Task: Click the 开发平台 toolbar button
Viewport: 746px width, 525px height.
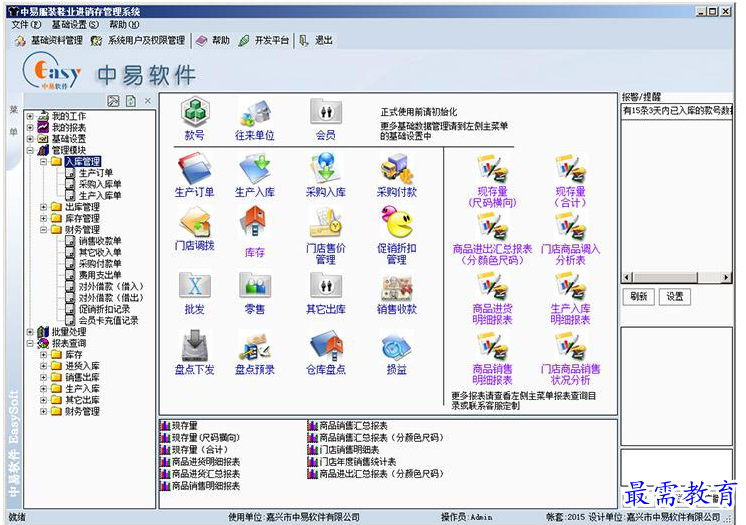Action: 264,40
